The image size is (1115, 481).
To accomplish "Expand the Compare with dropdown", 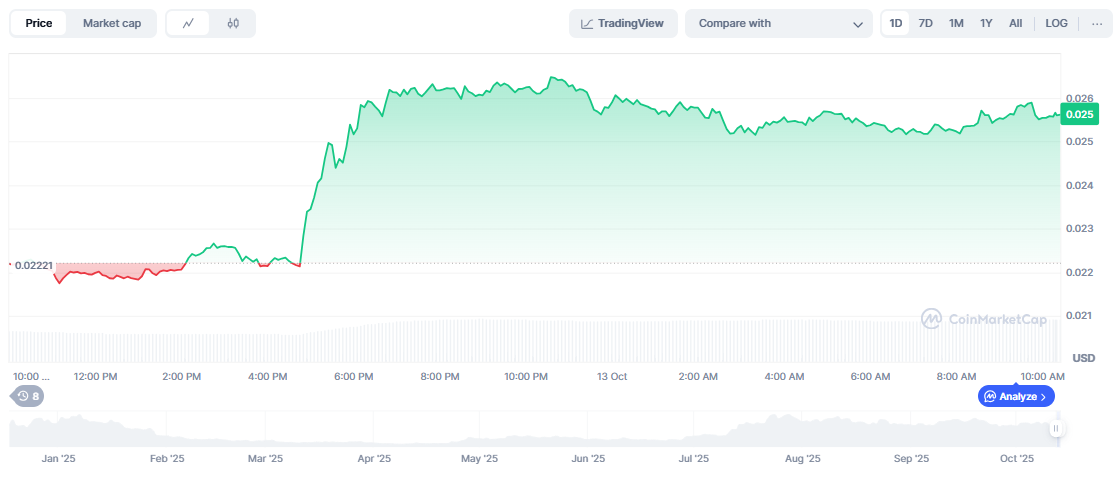I will click(x=779, y=23).
